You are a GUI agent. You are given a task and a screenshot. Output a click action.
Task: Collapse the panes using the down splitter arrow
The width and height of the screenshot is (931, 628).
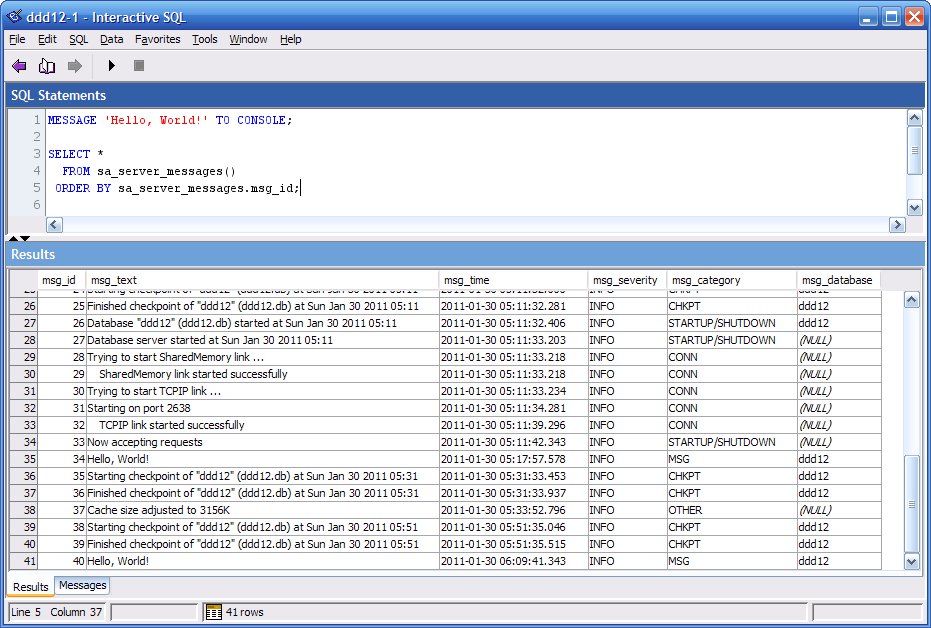point(25,238)
